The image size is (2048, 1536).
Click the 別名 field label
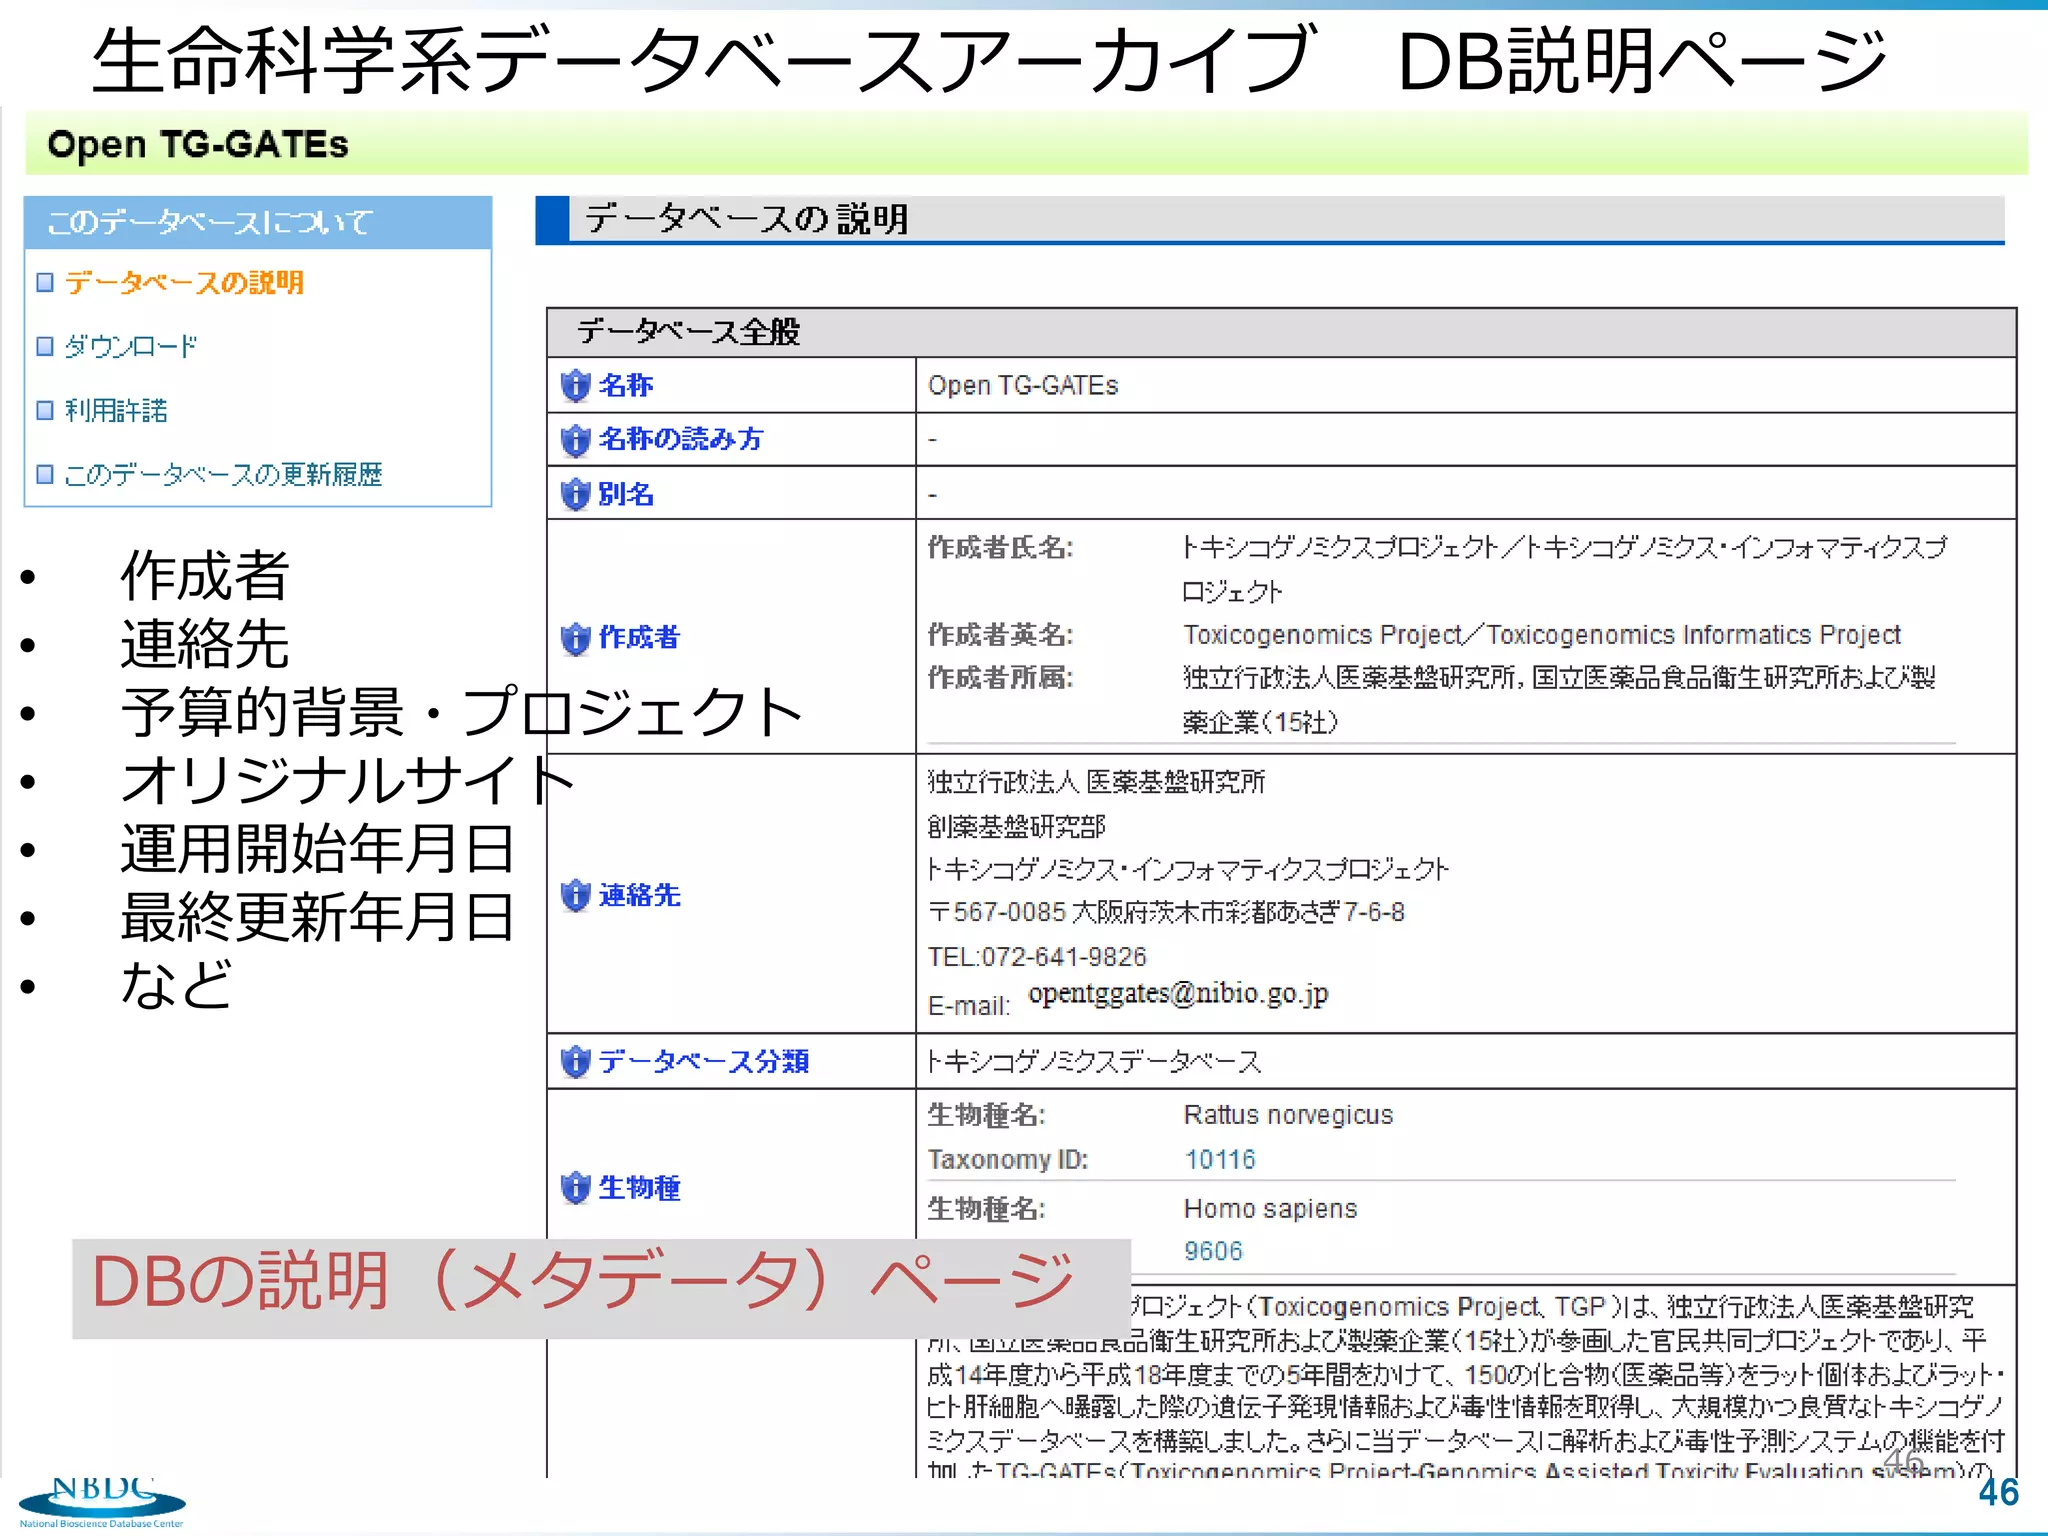coord(626,494)
